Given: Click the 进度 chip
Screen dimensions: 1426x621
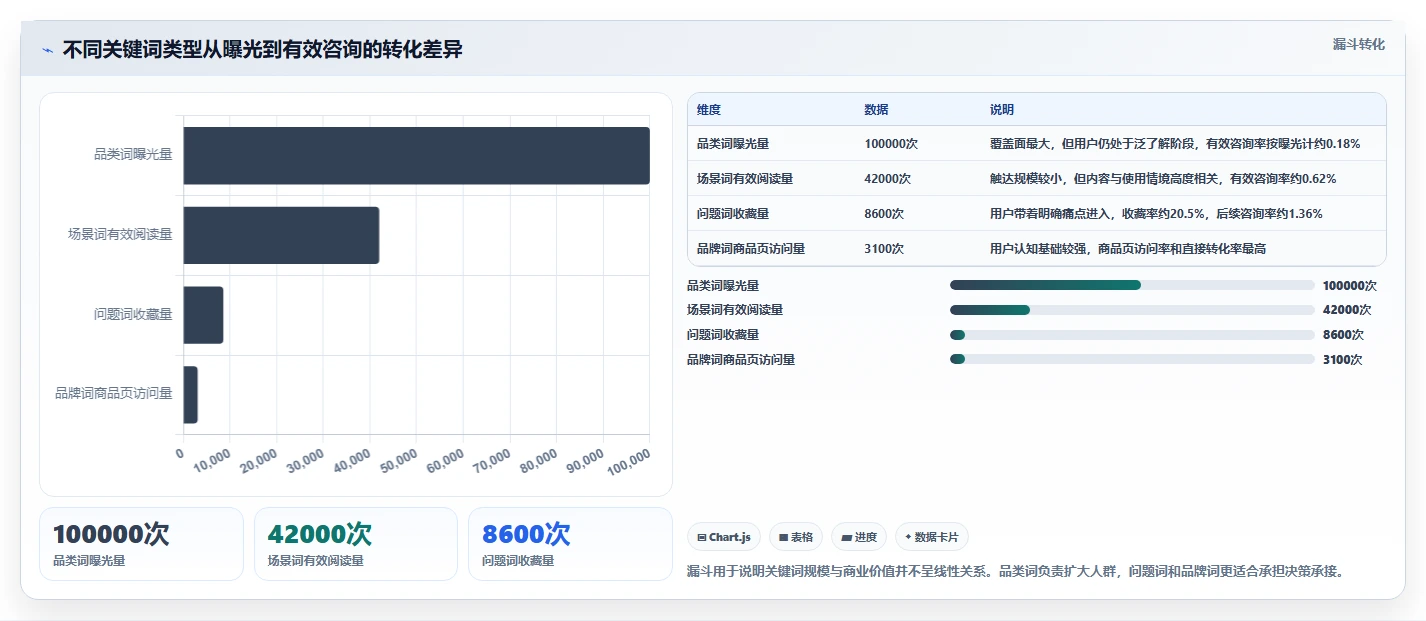Looking at the screenshot, I should point(859,537).
